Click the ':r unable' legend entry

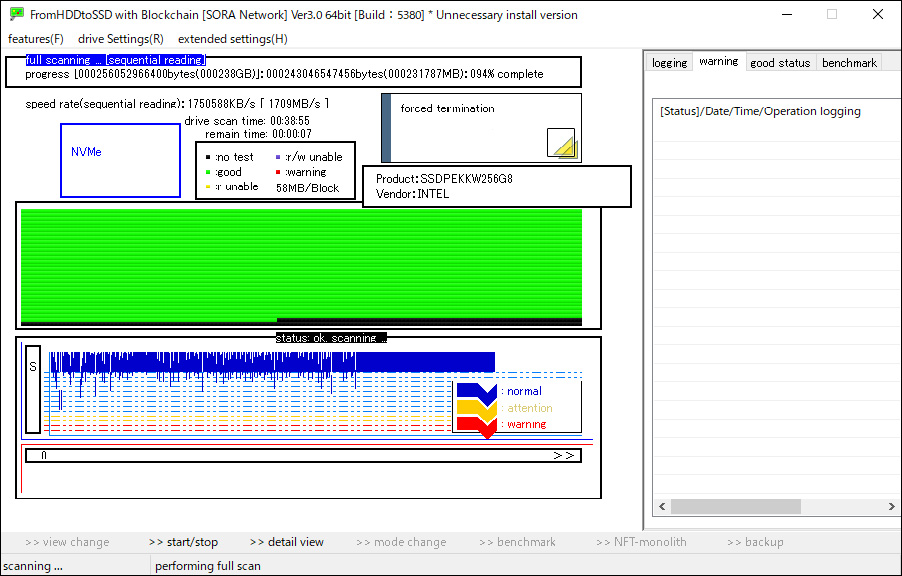coord(232,186)
